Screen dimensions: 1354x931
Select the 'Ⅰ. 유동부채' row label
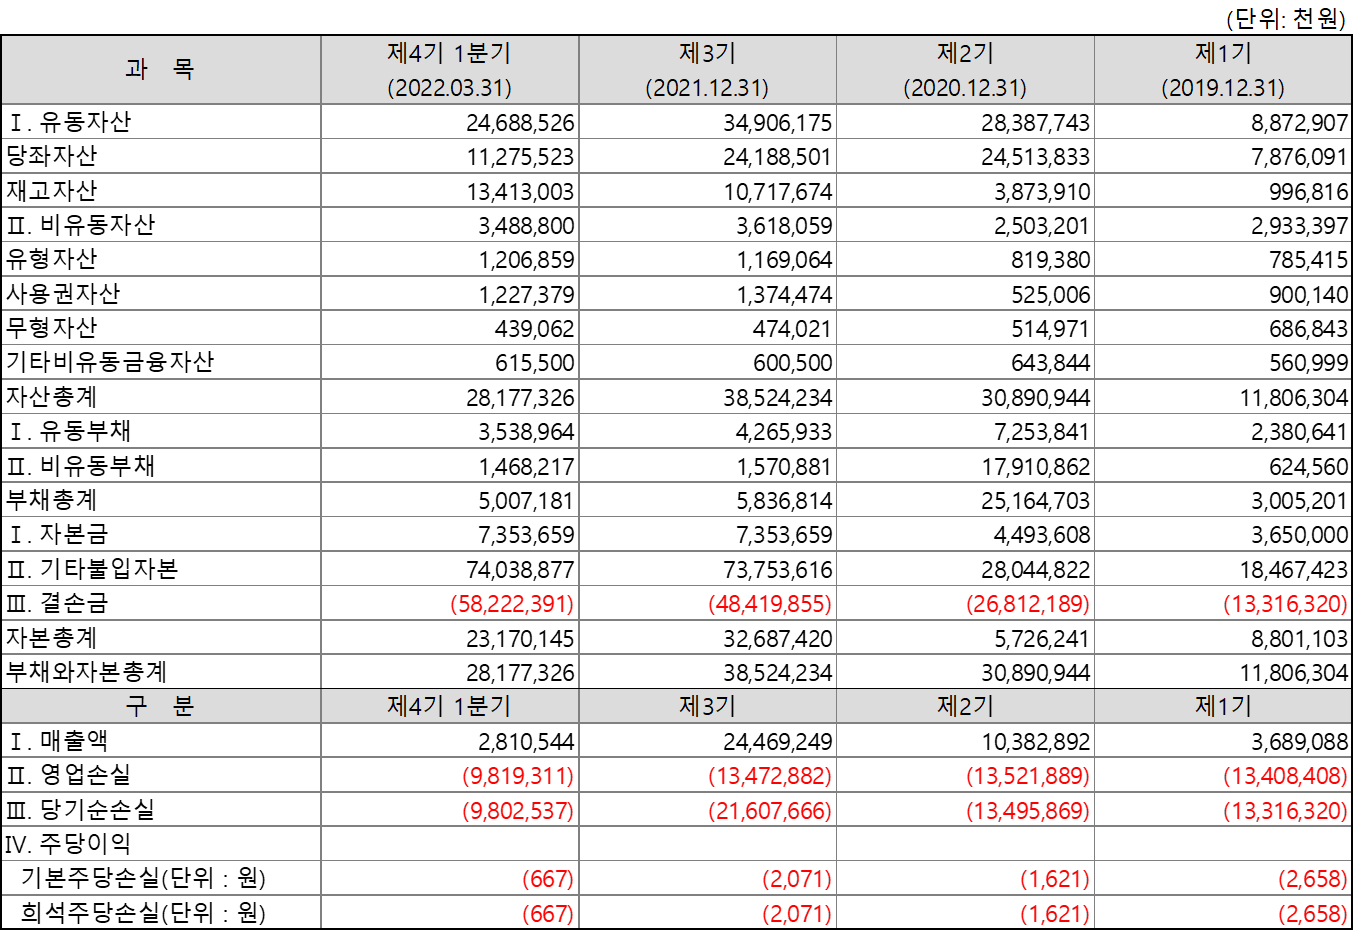tap(68, 431)
